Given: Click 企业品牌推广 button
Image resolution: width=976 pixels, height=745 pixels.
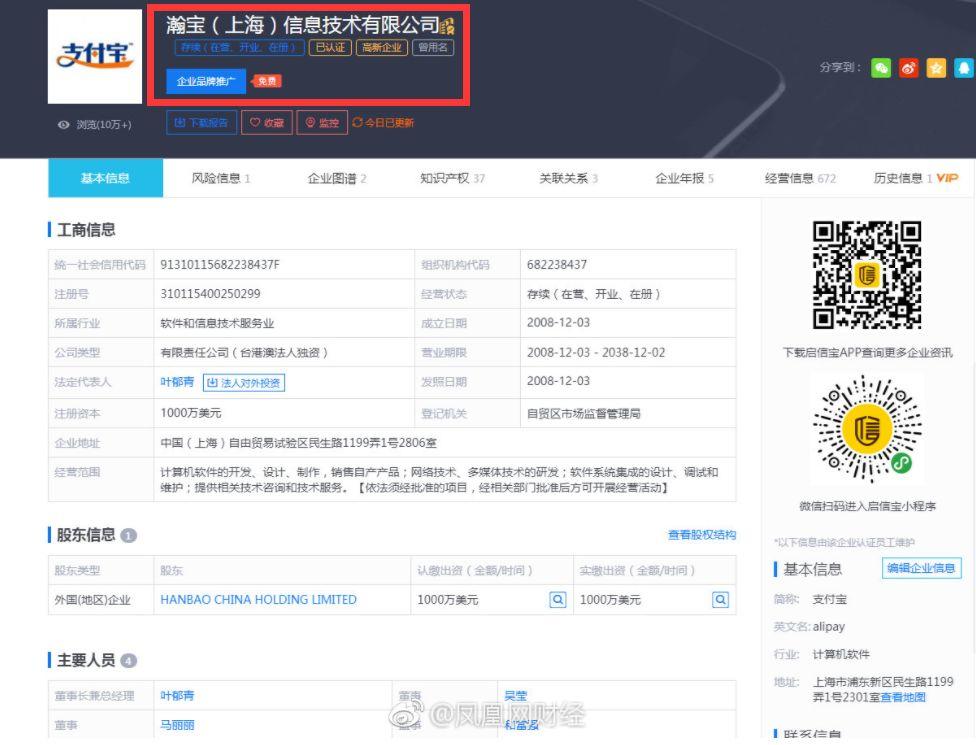Looking at the screenshot, I should [206, 81].
